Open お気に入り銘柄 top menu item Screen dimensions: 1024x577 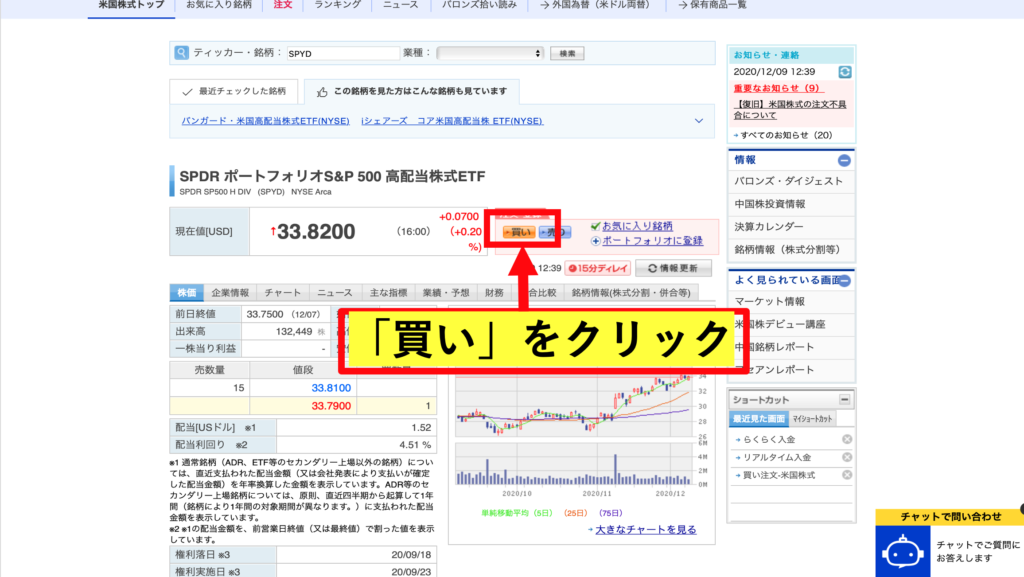219,5
